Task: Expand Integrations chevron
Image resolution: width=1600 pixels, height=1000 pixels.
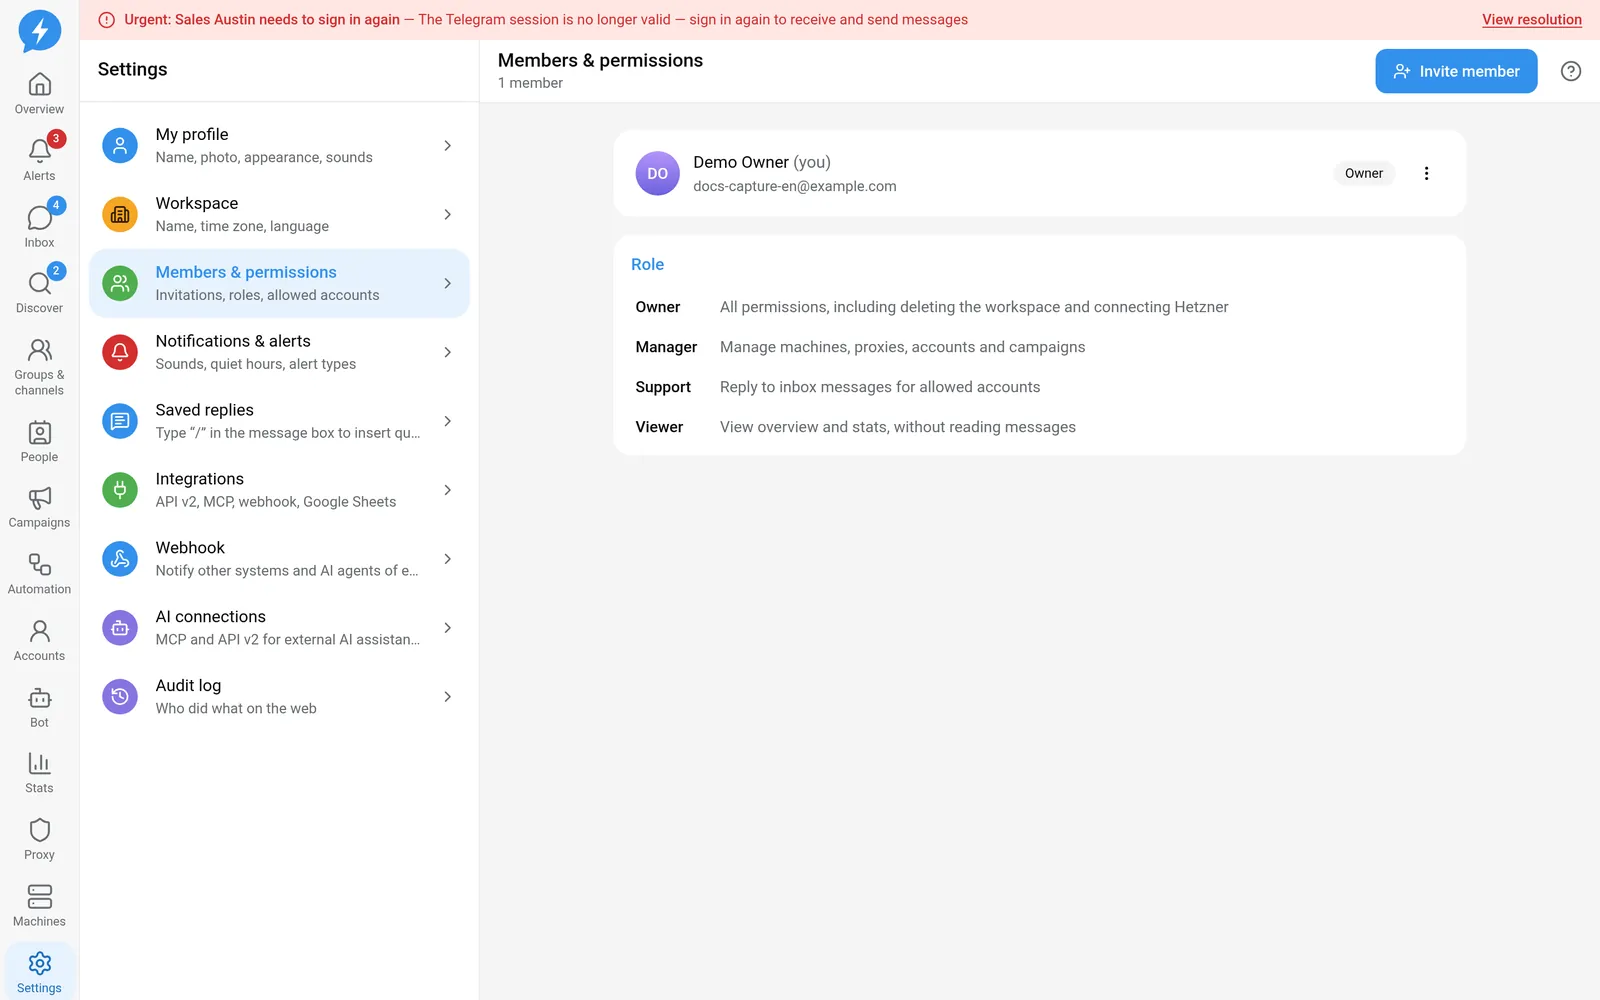Action: [x=447, y=491]
